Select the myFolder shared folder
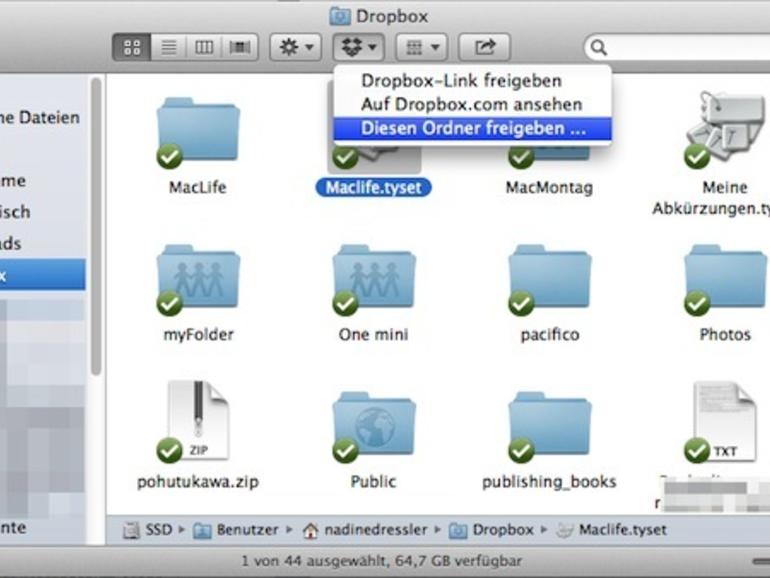 point(198,280)
